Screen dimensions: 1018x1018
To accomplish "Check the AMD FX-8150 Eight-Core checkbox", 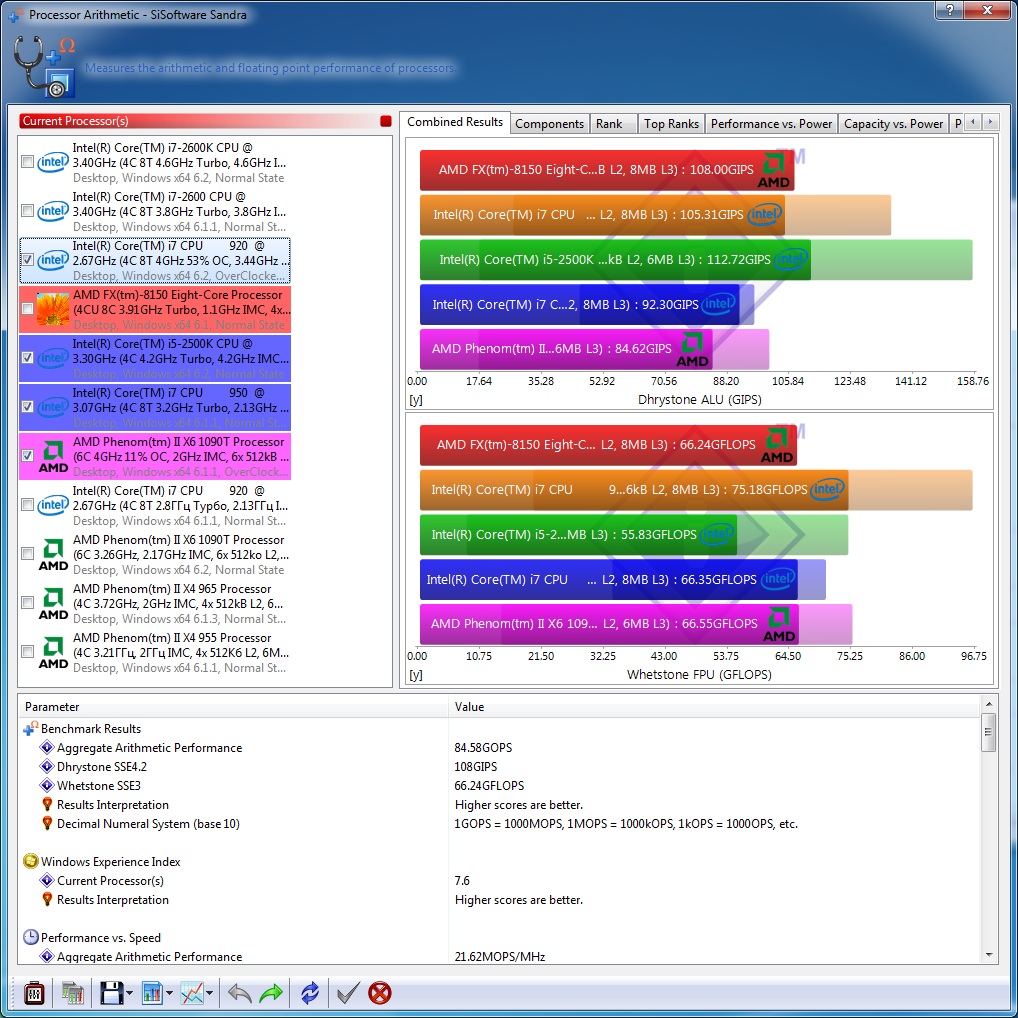I will point(27,309).
